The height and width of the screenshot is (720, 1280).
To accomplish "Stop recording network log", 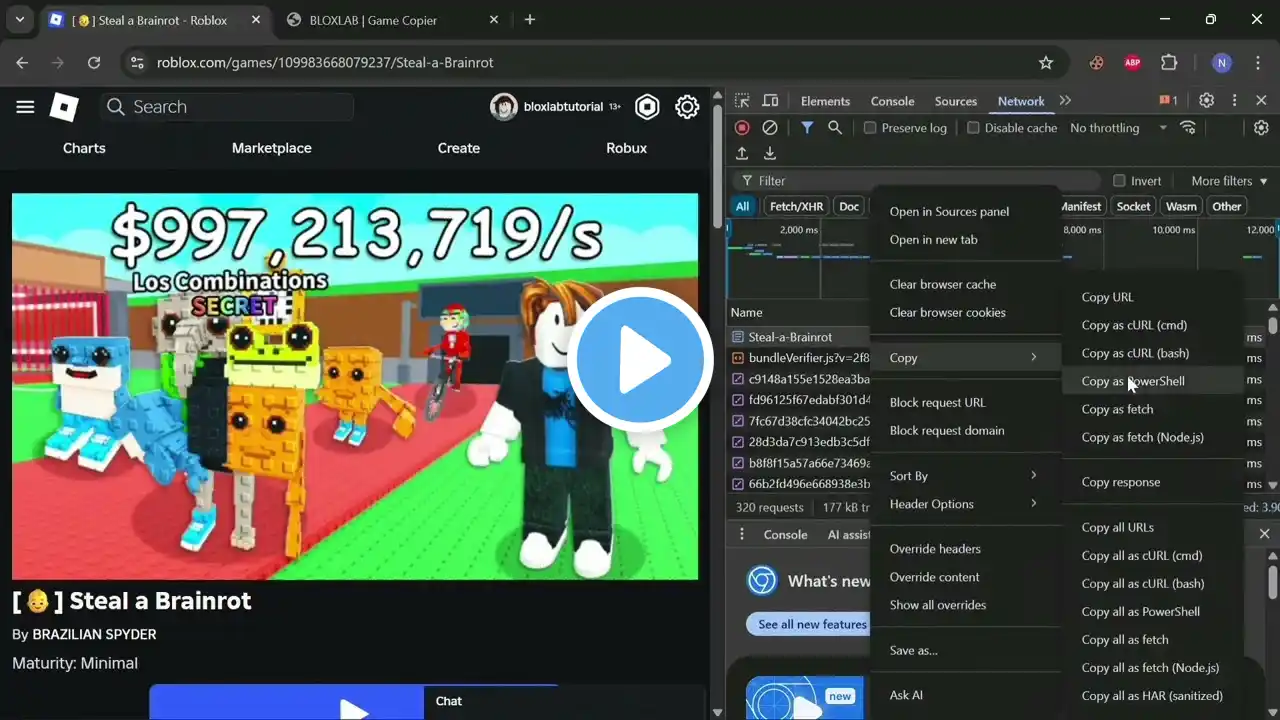I will 742,128.
